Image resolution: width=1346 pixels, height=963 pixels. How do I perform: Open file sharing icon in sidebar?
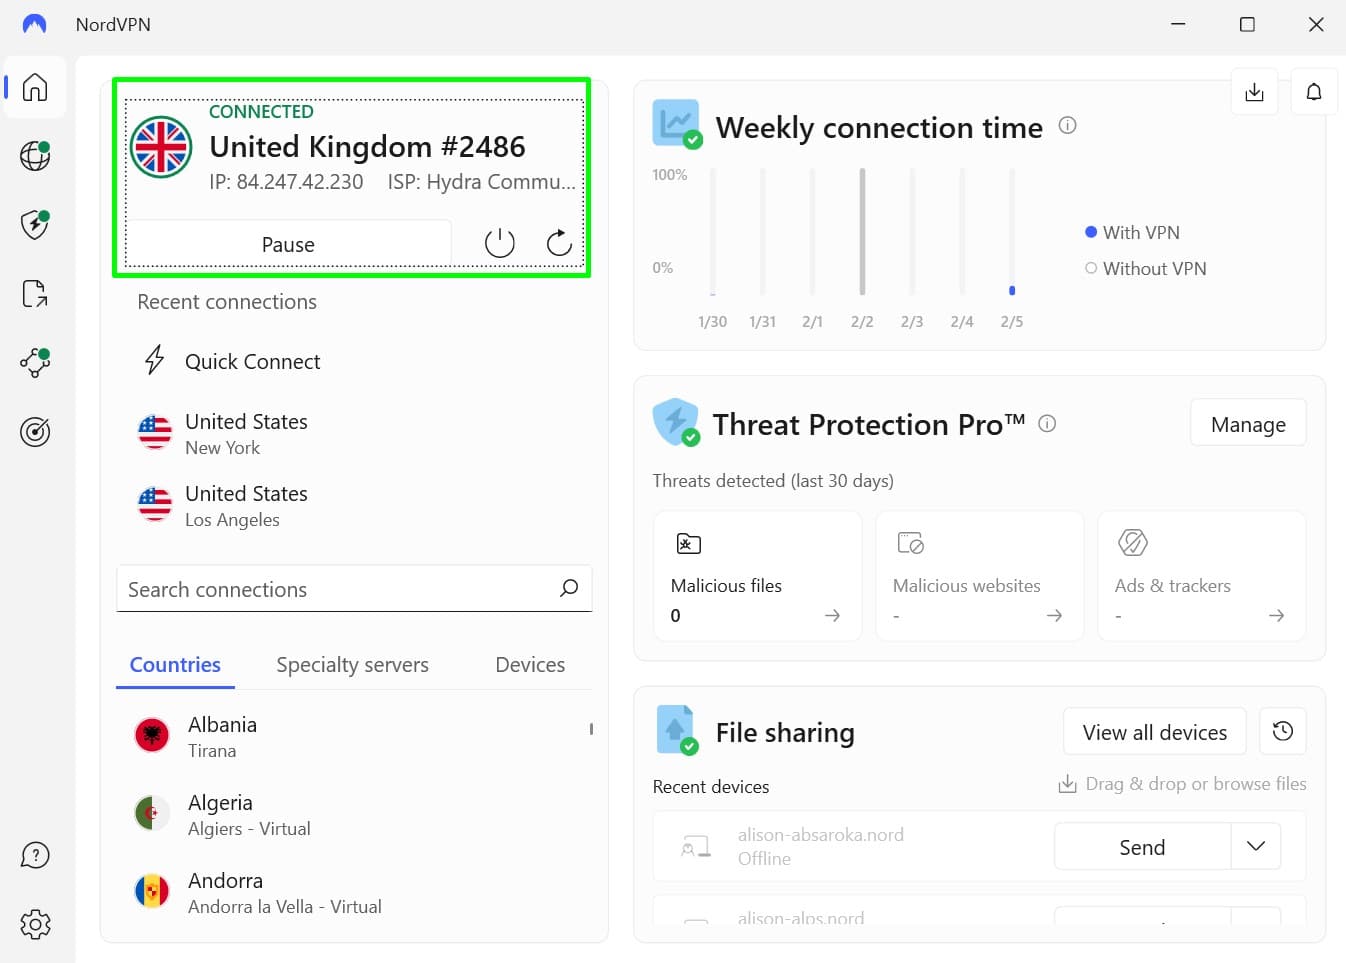pos(35,294)
